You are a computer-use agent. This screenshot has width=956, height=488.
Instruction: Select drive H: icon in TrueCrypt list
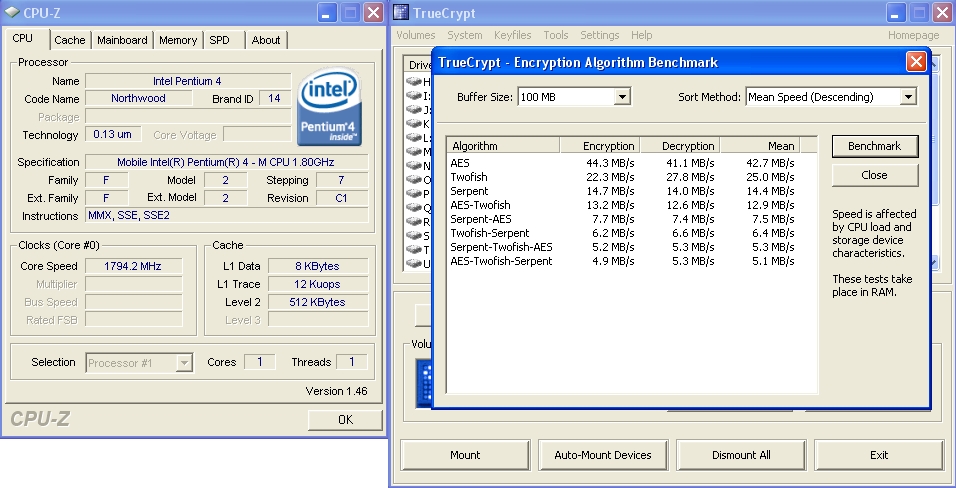click(414, 81)
